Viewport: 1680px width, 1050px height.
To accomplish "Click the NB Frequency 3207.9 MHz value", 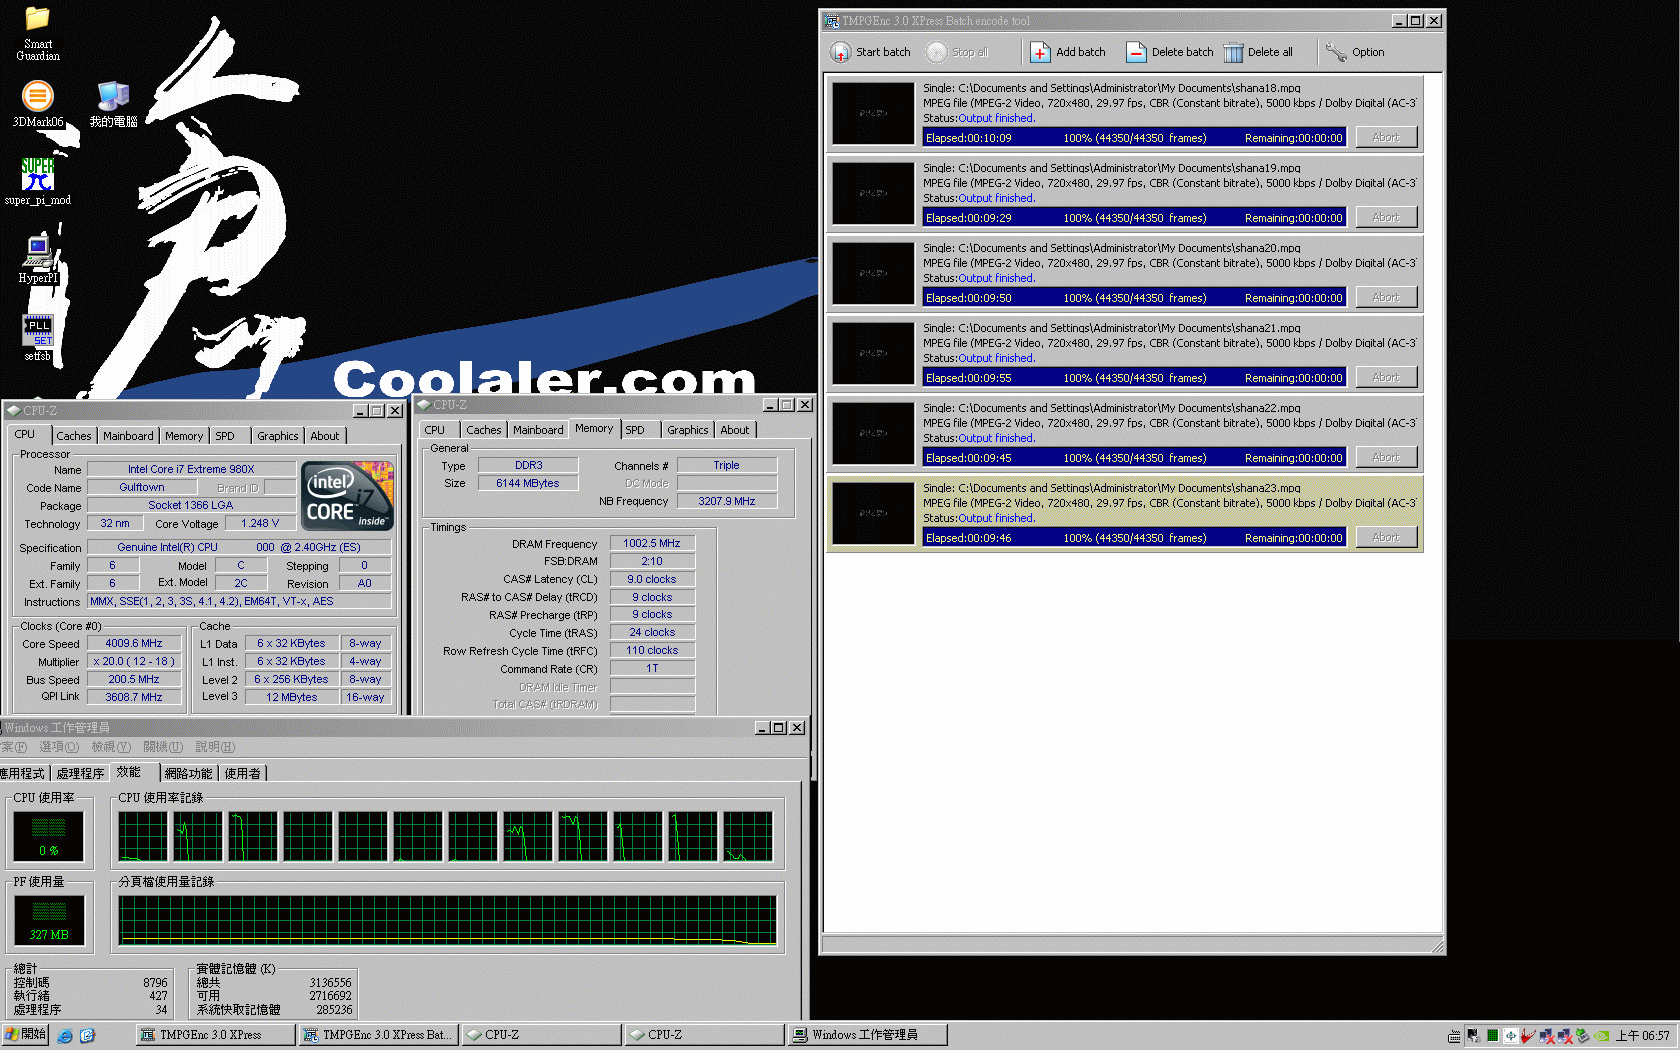I will (727, 502).
